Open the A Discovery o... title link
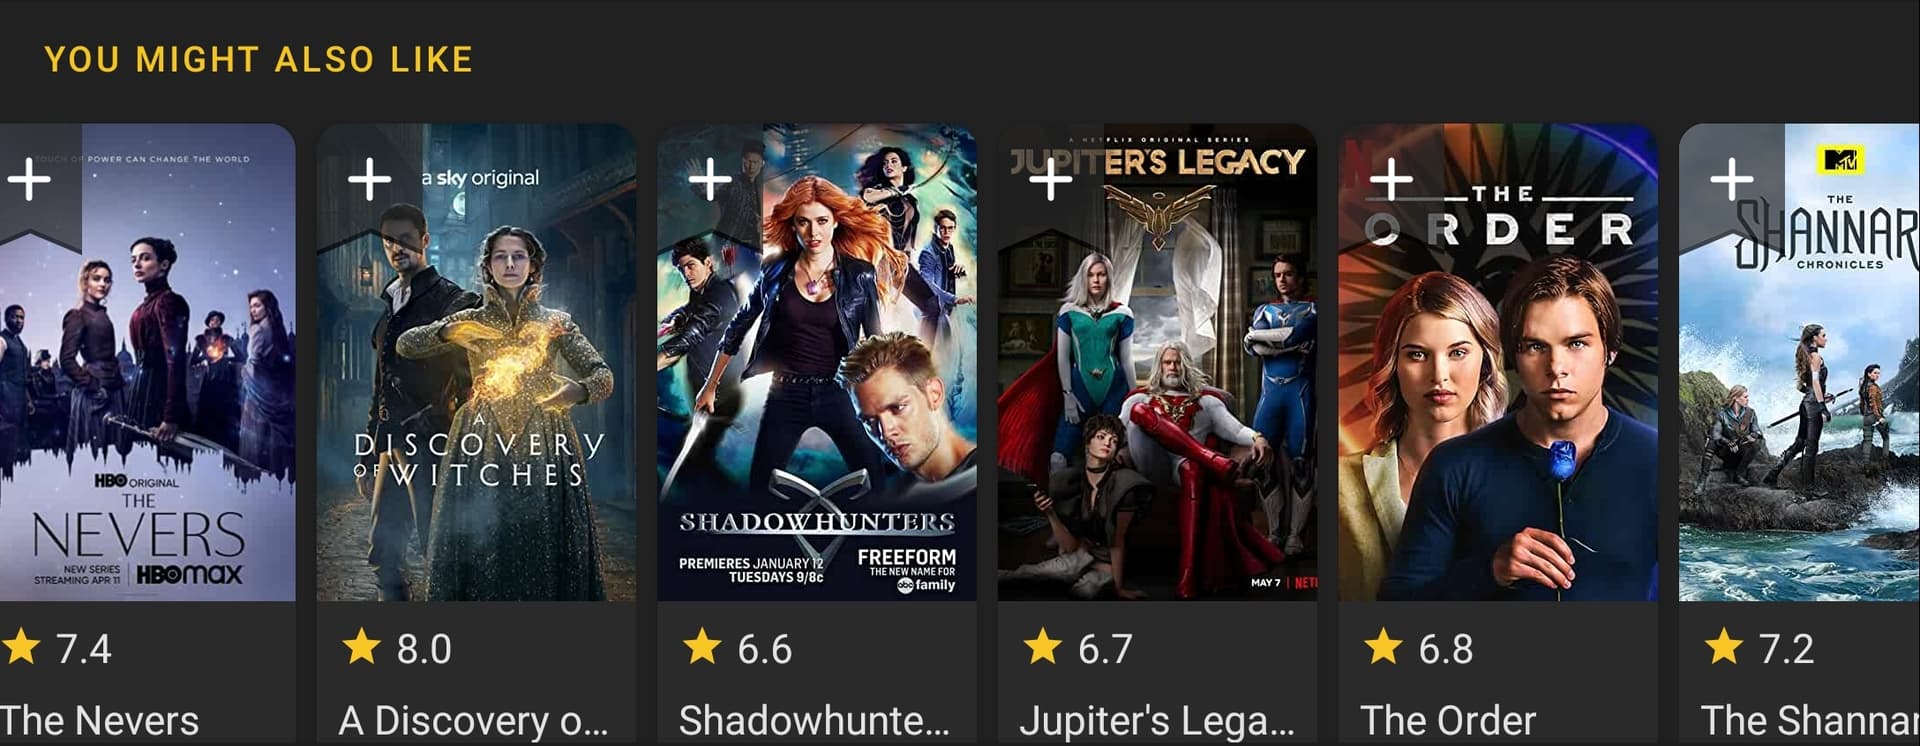1920x746 pixels. point(473,720)
